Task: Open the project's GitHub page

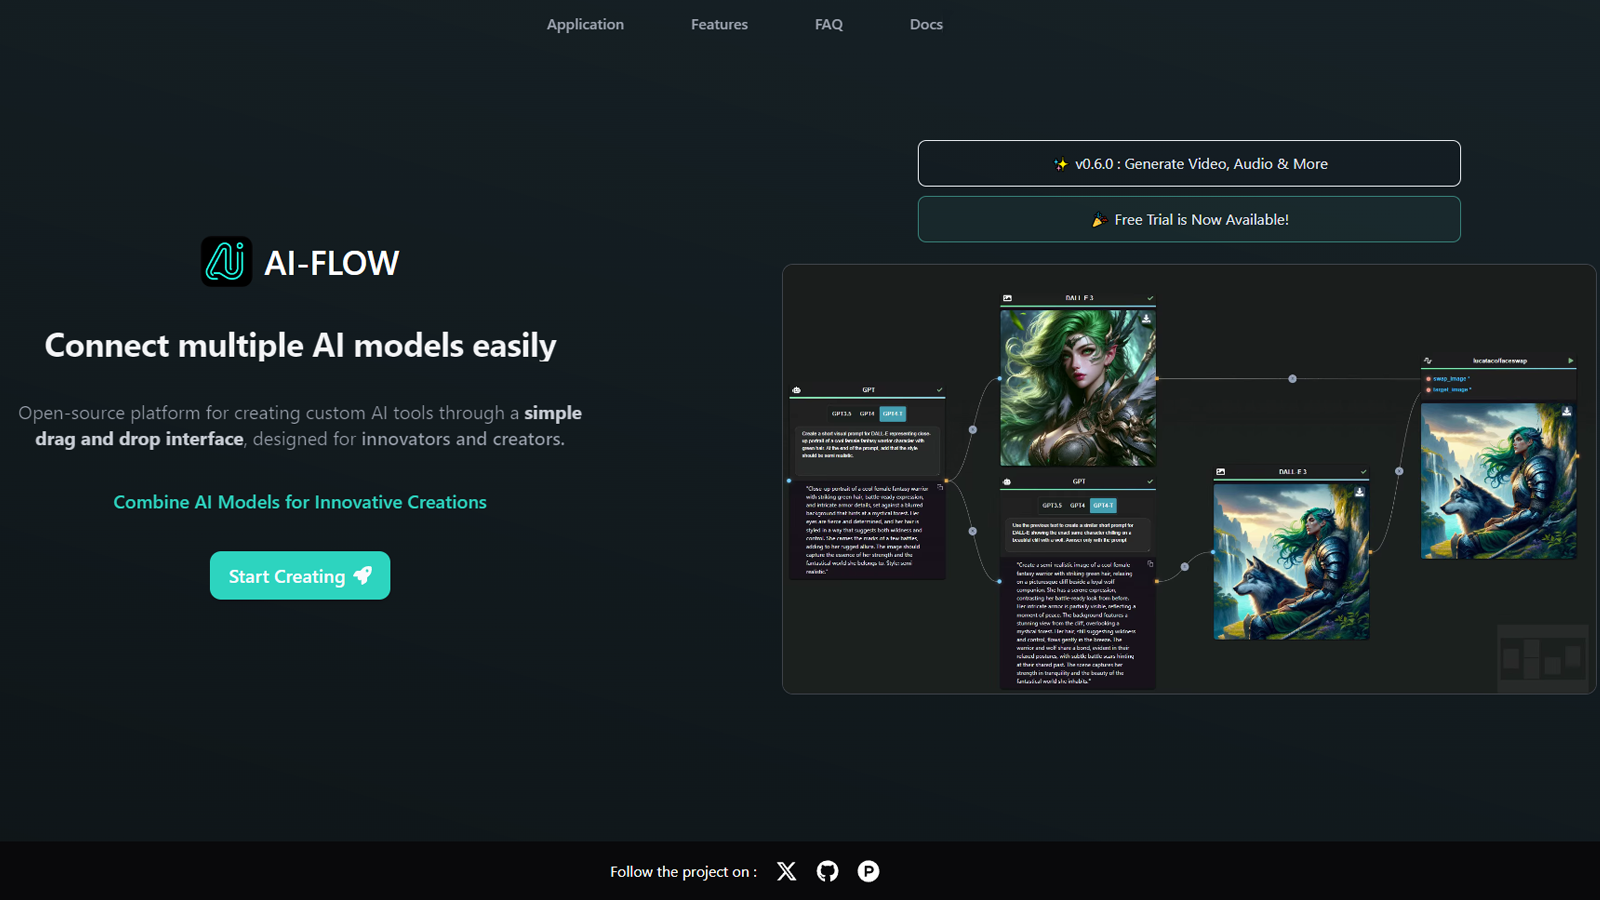Action: click(827, 871)
